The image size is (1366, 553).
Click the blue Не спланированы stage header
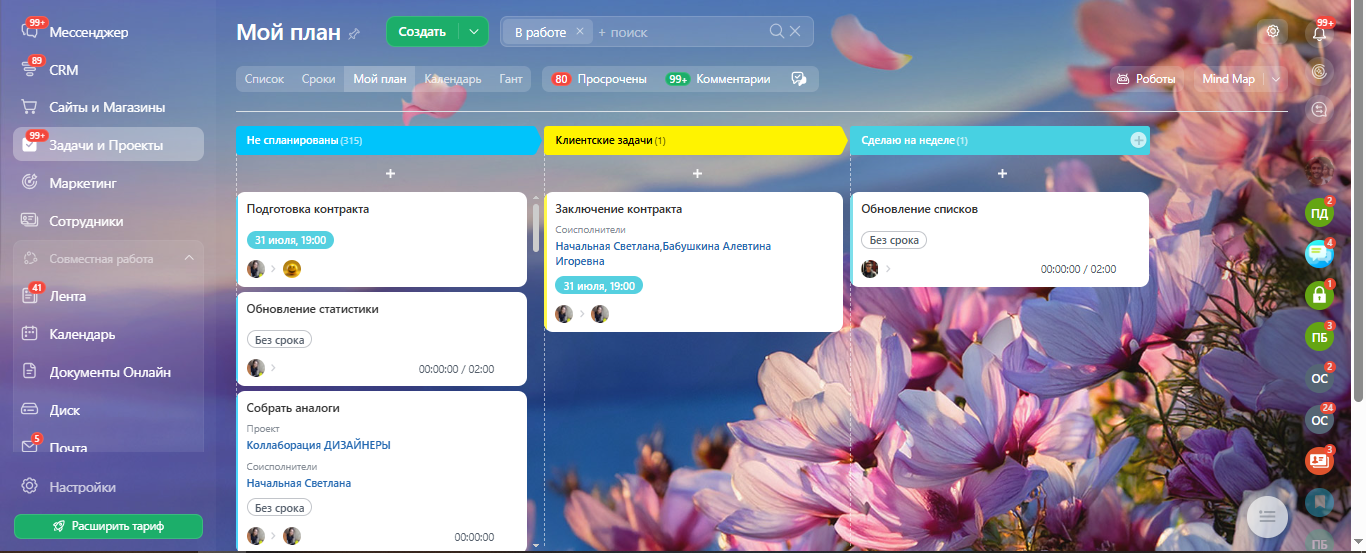point(387,141)
